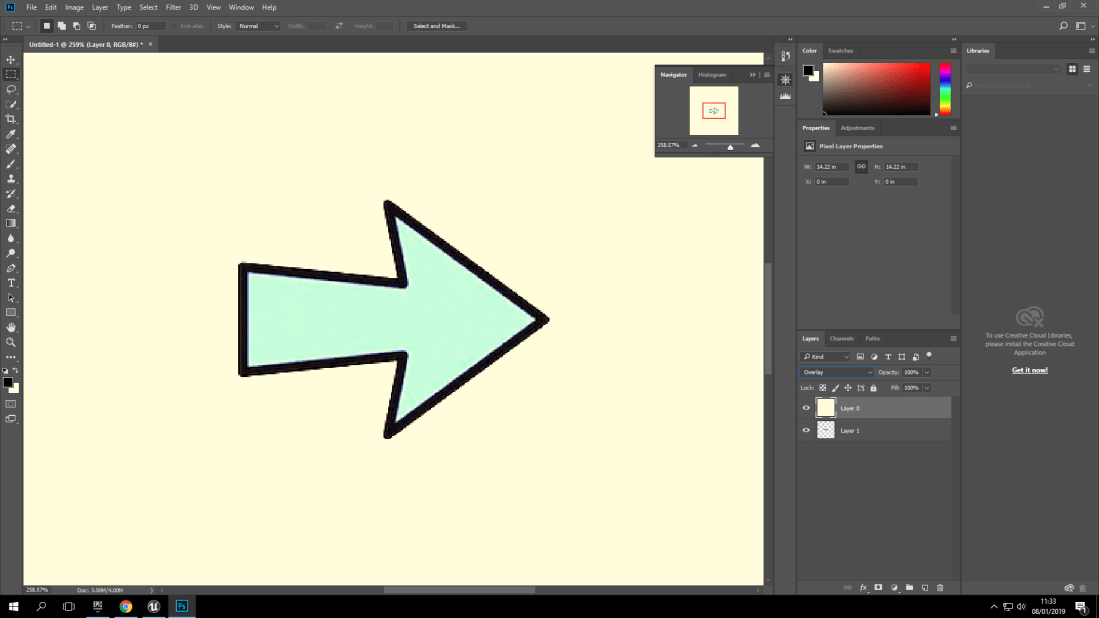The image size is (1099, 618).
Task: Toggle visibility of Layer 1
Action: point(807,430)
